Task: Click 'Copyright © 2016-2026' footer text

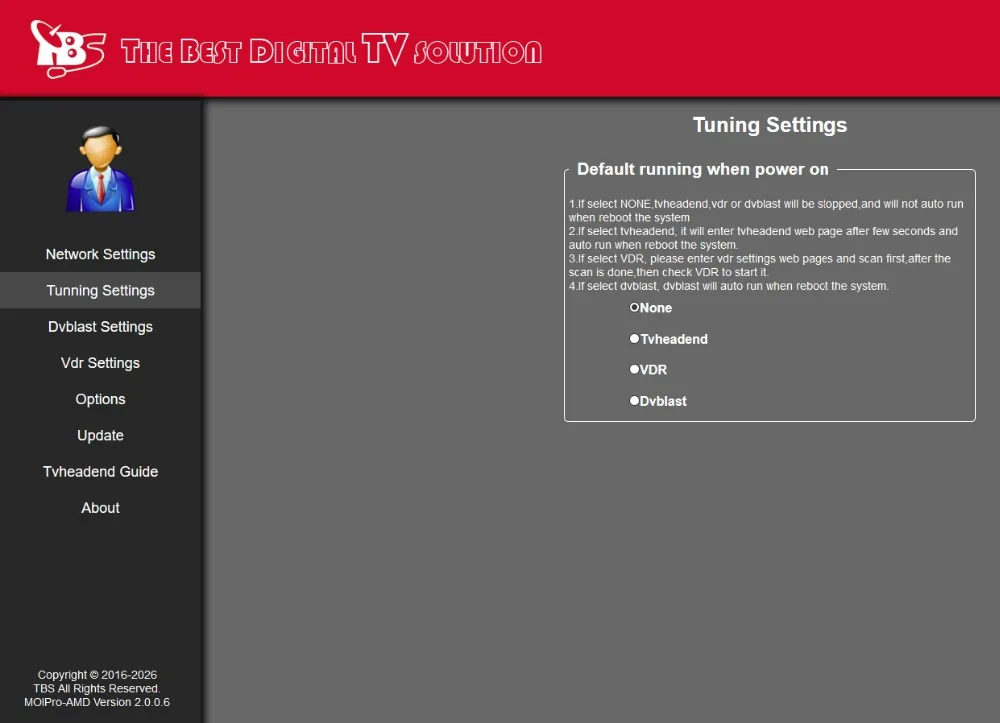Action: click(x=97, y=675)
